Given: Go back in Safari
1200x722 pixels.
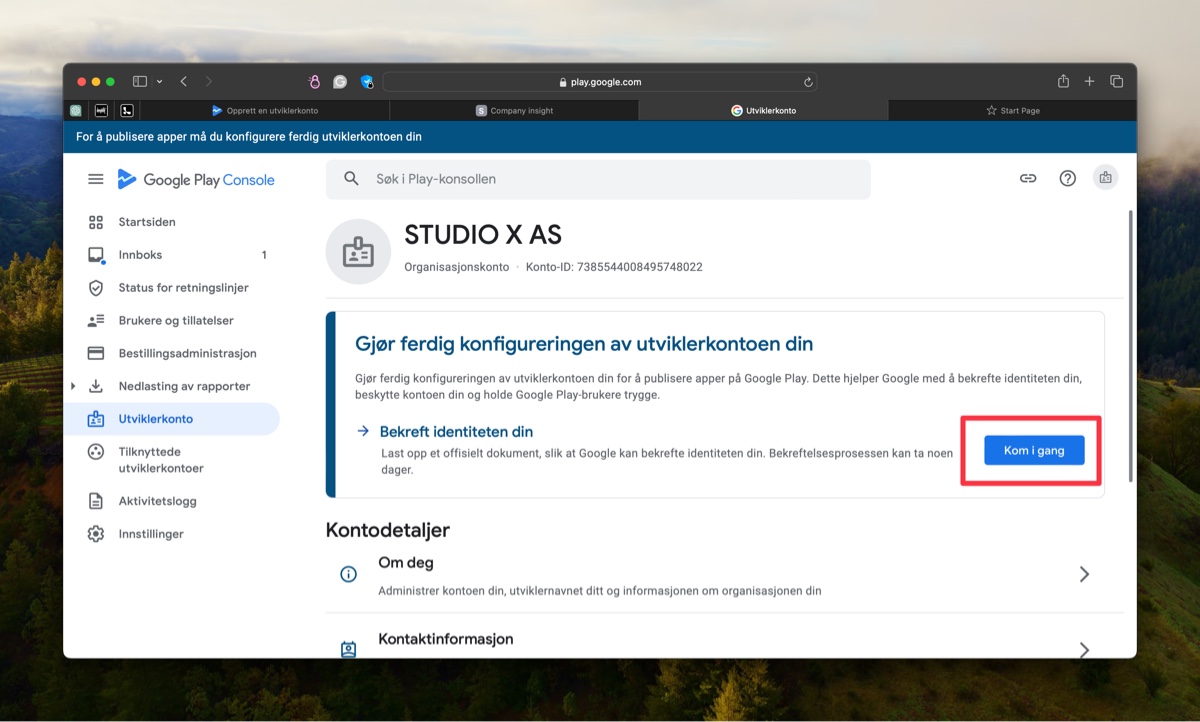Looking at the screenshot, I should pos(184,81).
